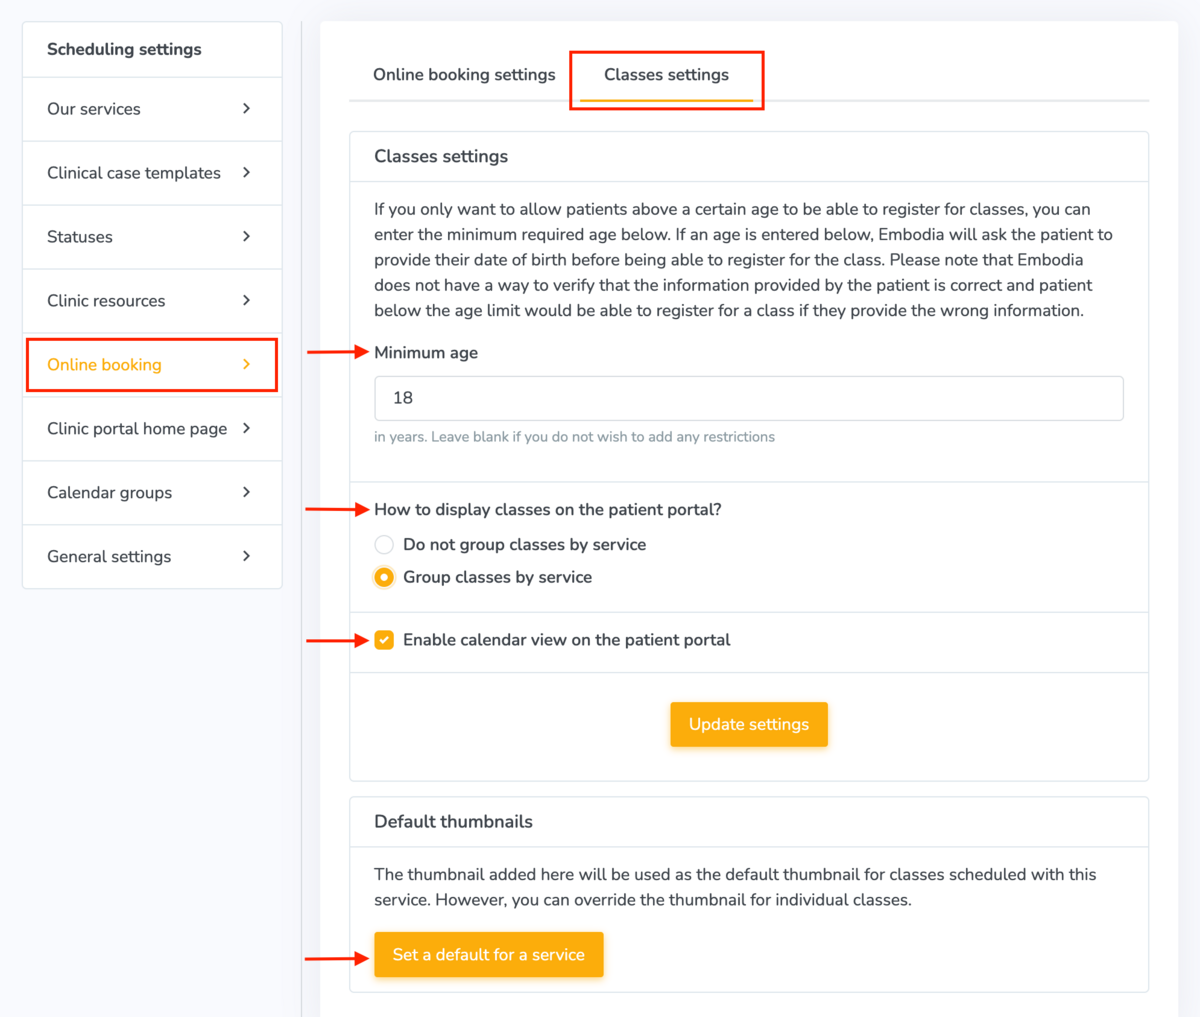The image size is (1200, 1017).
Task: Click Set a default for a service
Action: [488, 955]
